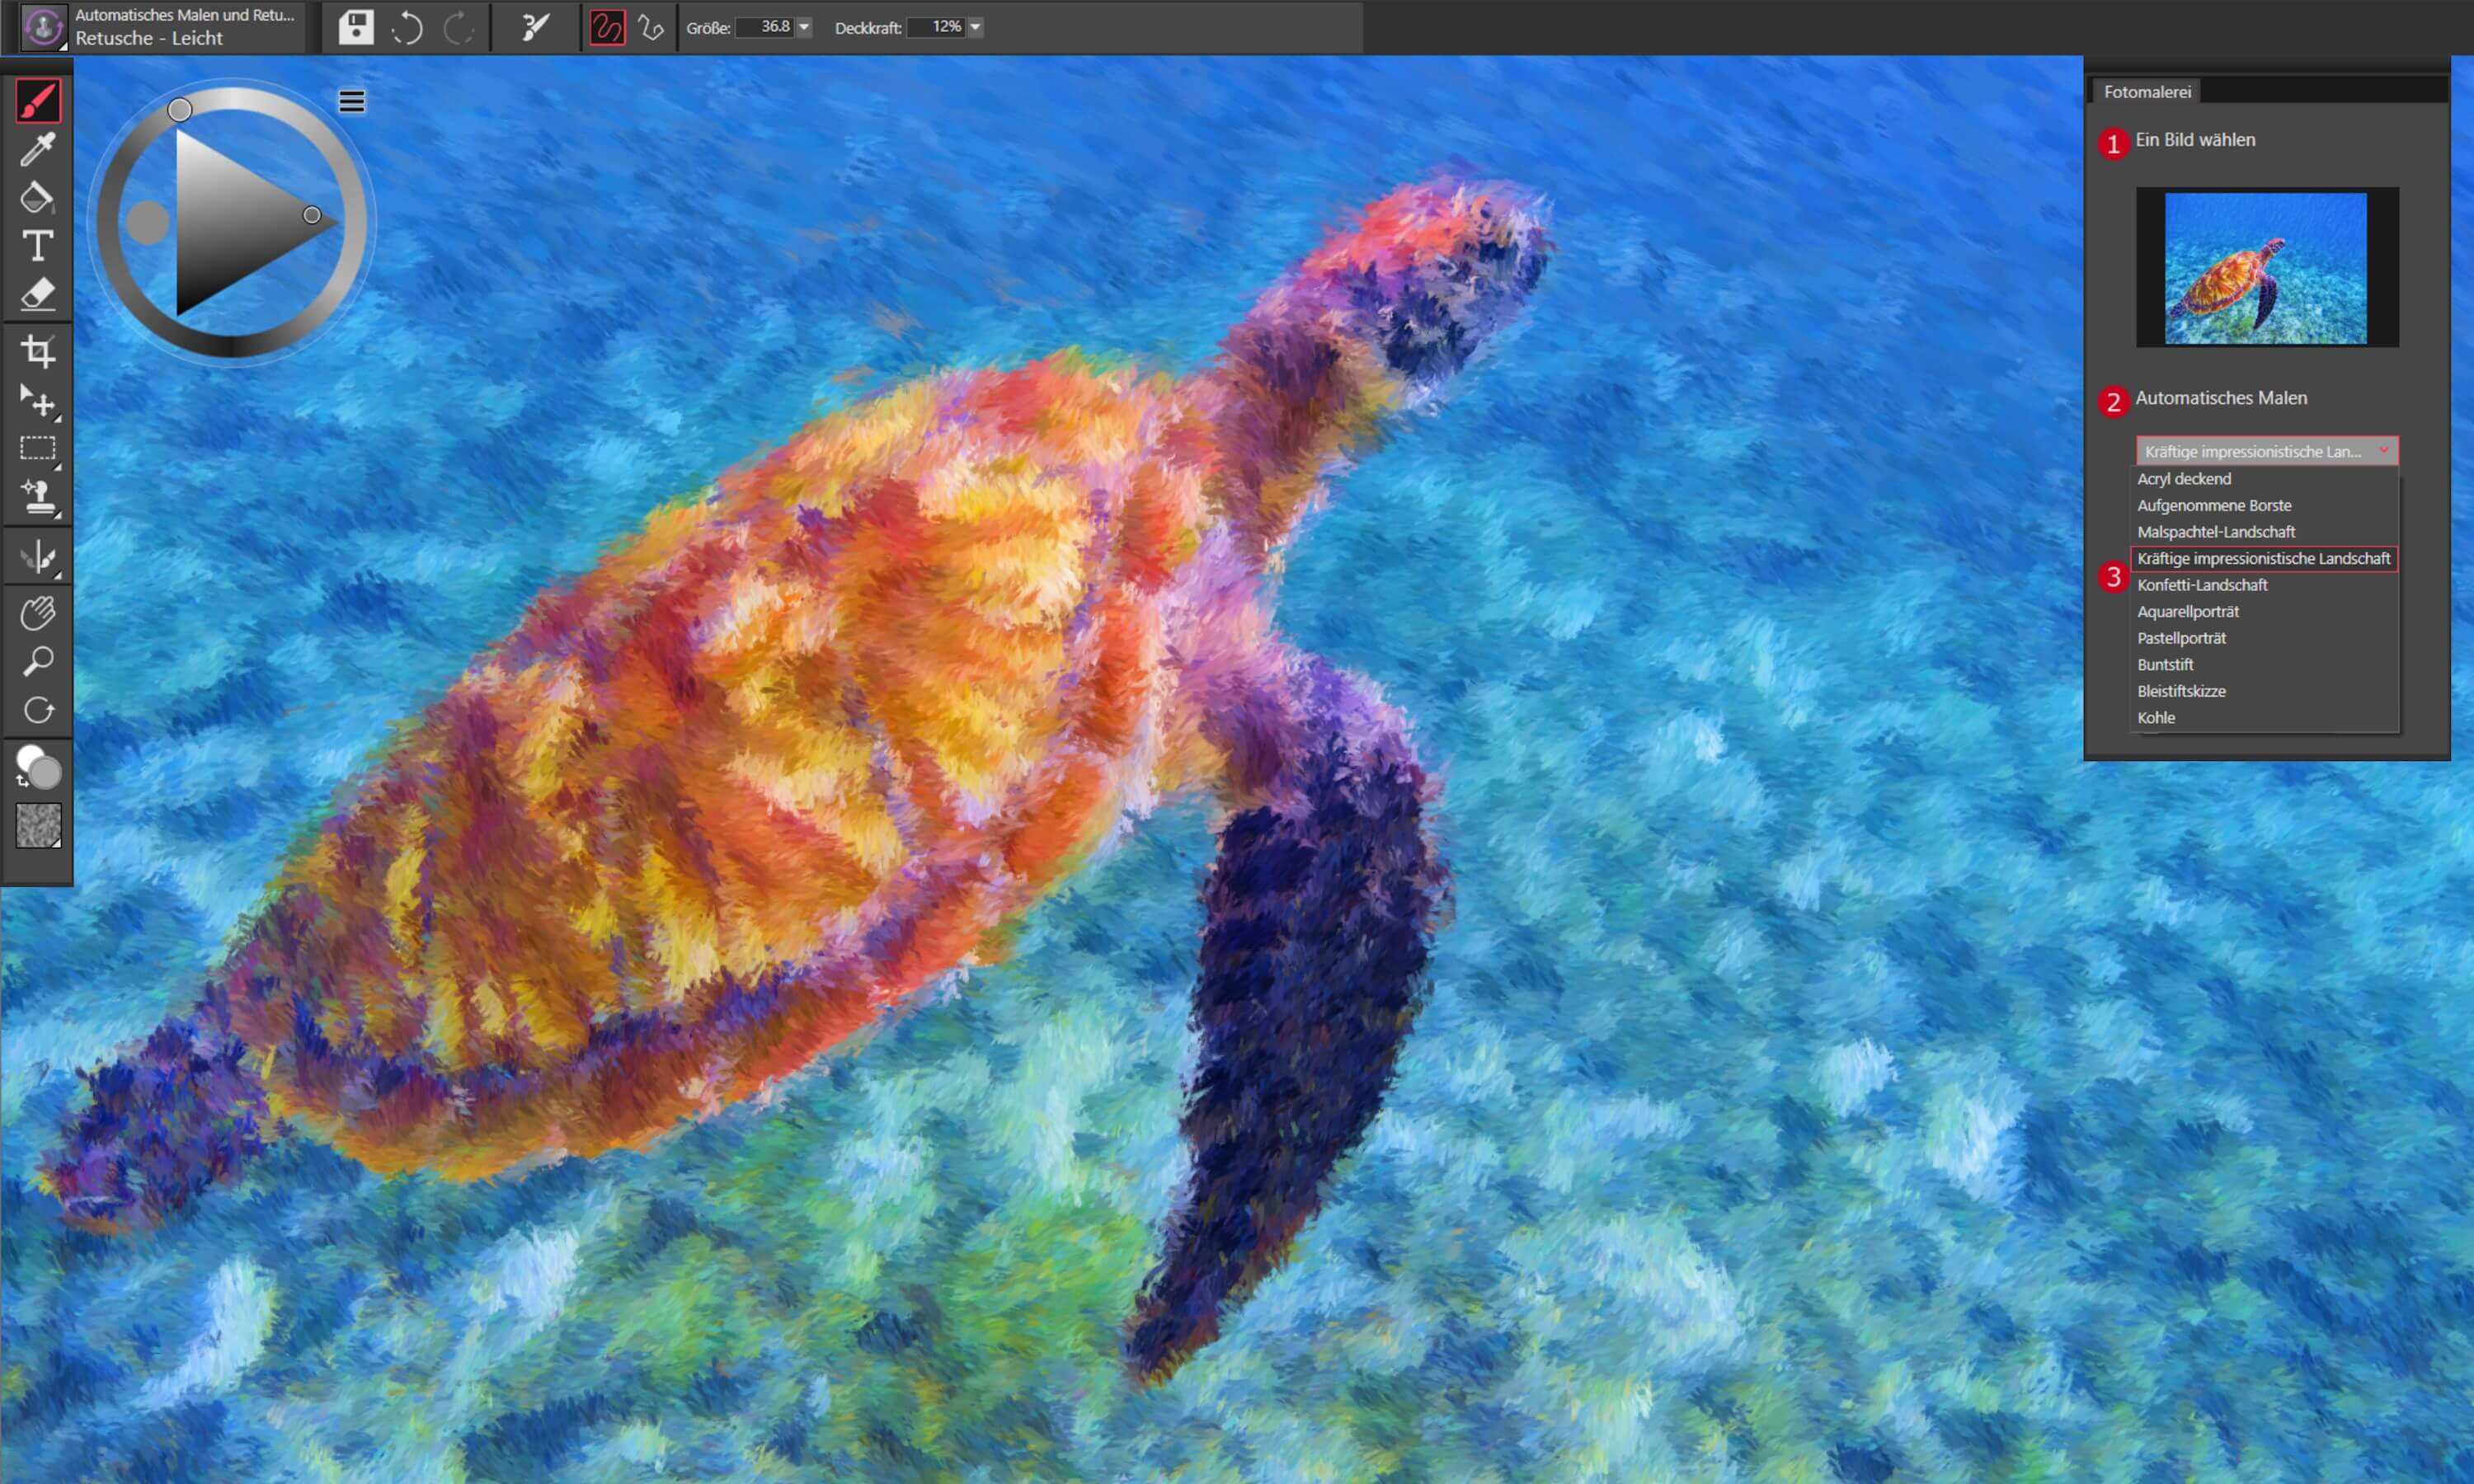The image size is (2474, 1484).
Task: Open the Größe size slider dropdown
Action: click(804, 27)
